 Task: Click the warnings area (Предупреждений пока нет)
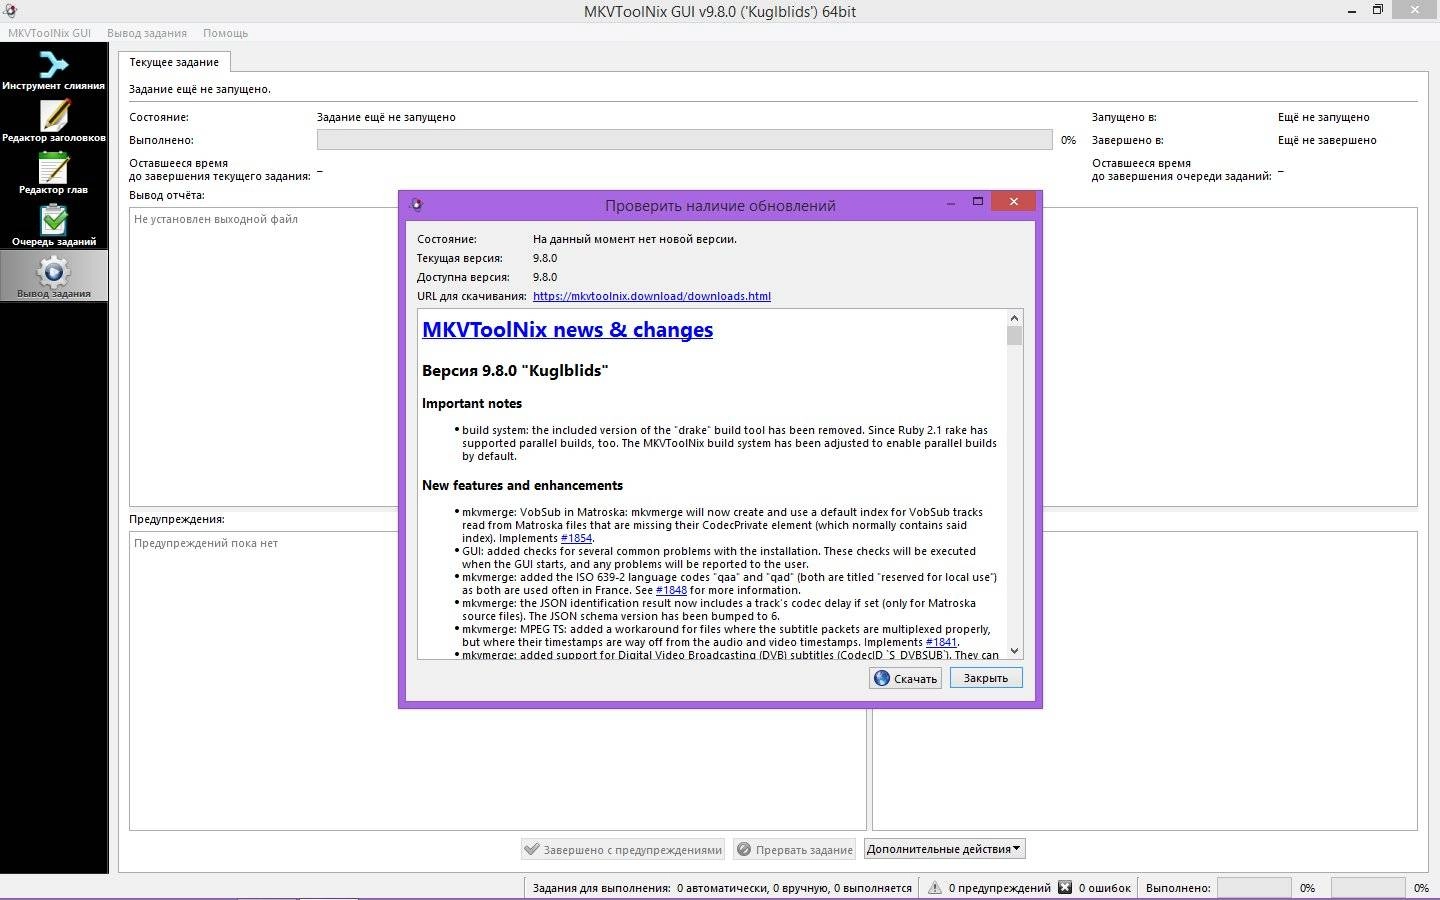tap(264, 680)
